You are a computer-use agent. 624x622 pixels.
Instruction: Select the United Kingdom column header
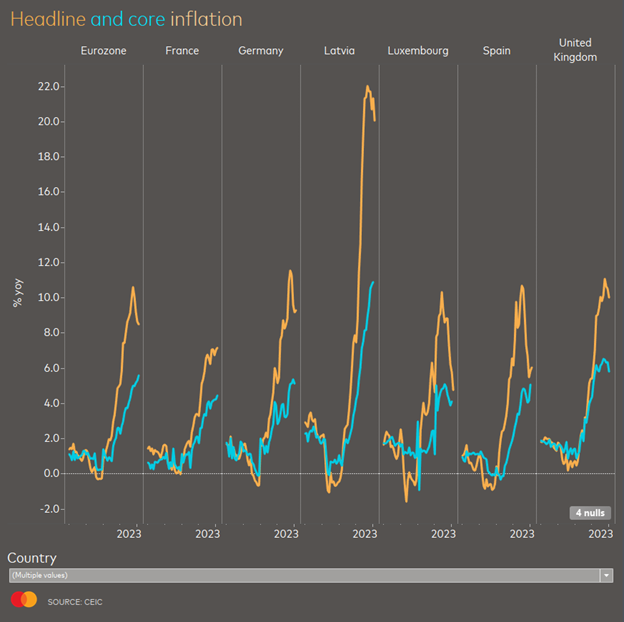point(575,50)
